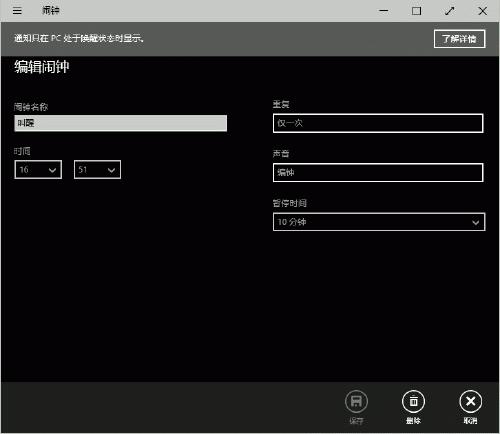Expand the snooze time dropdown (10 分钟)
Image resolution: width=500 pixels, height=434 pixels.
tap(379, 222)
